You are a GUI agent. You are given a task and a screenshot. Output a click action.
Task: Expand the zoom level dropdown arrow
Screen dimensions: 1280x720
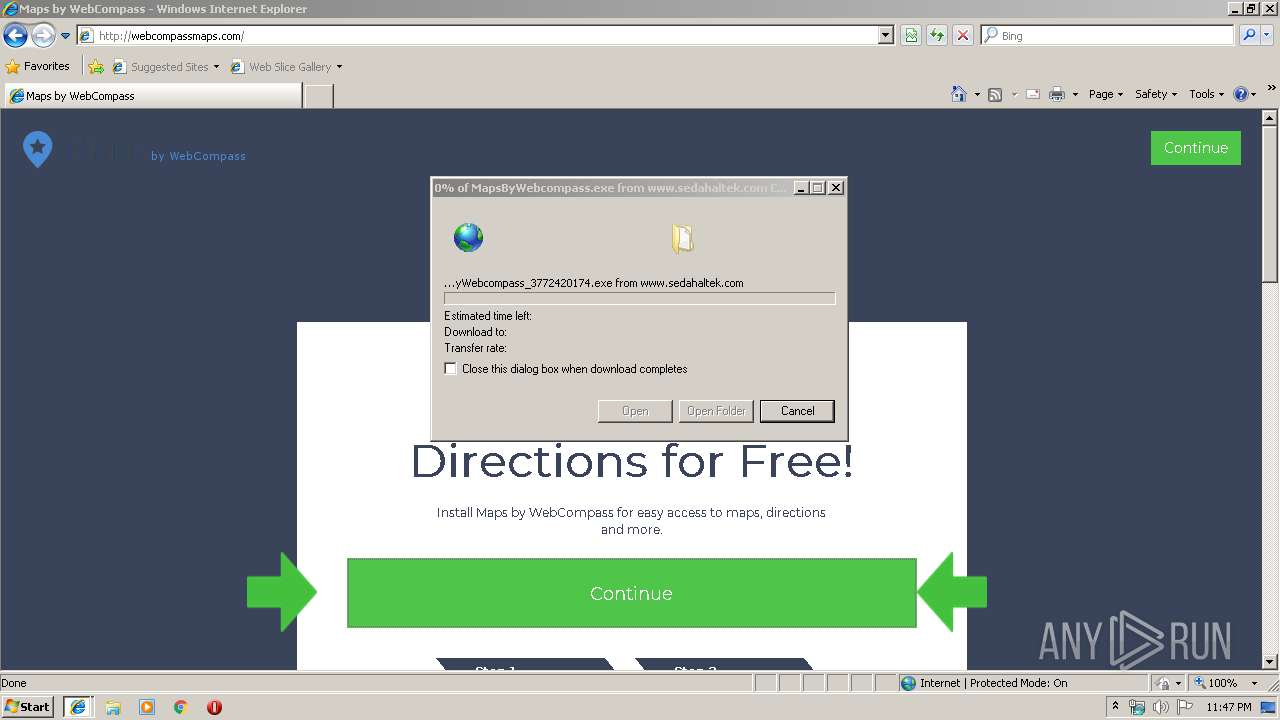1254,683
